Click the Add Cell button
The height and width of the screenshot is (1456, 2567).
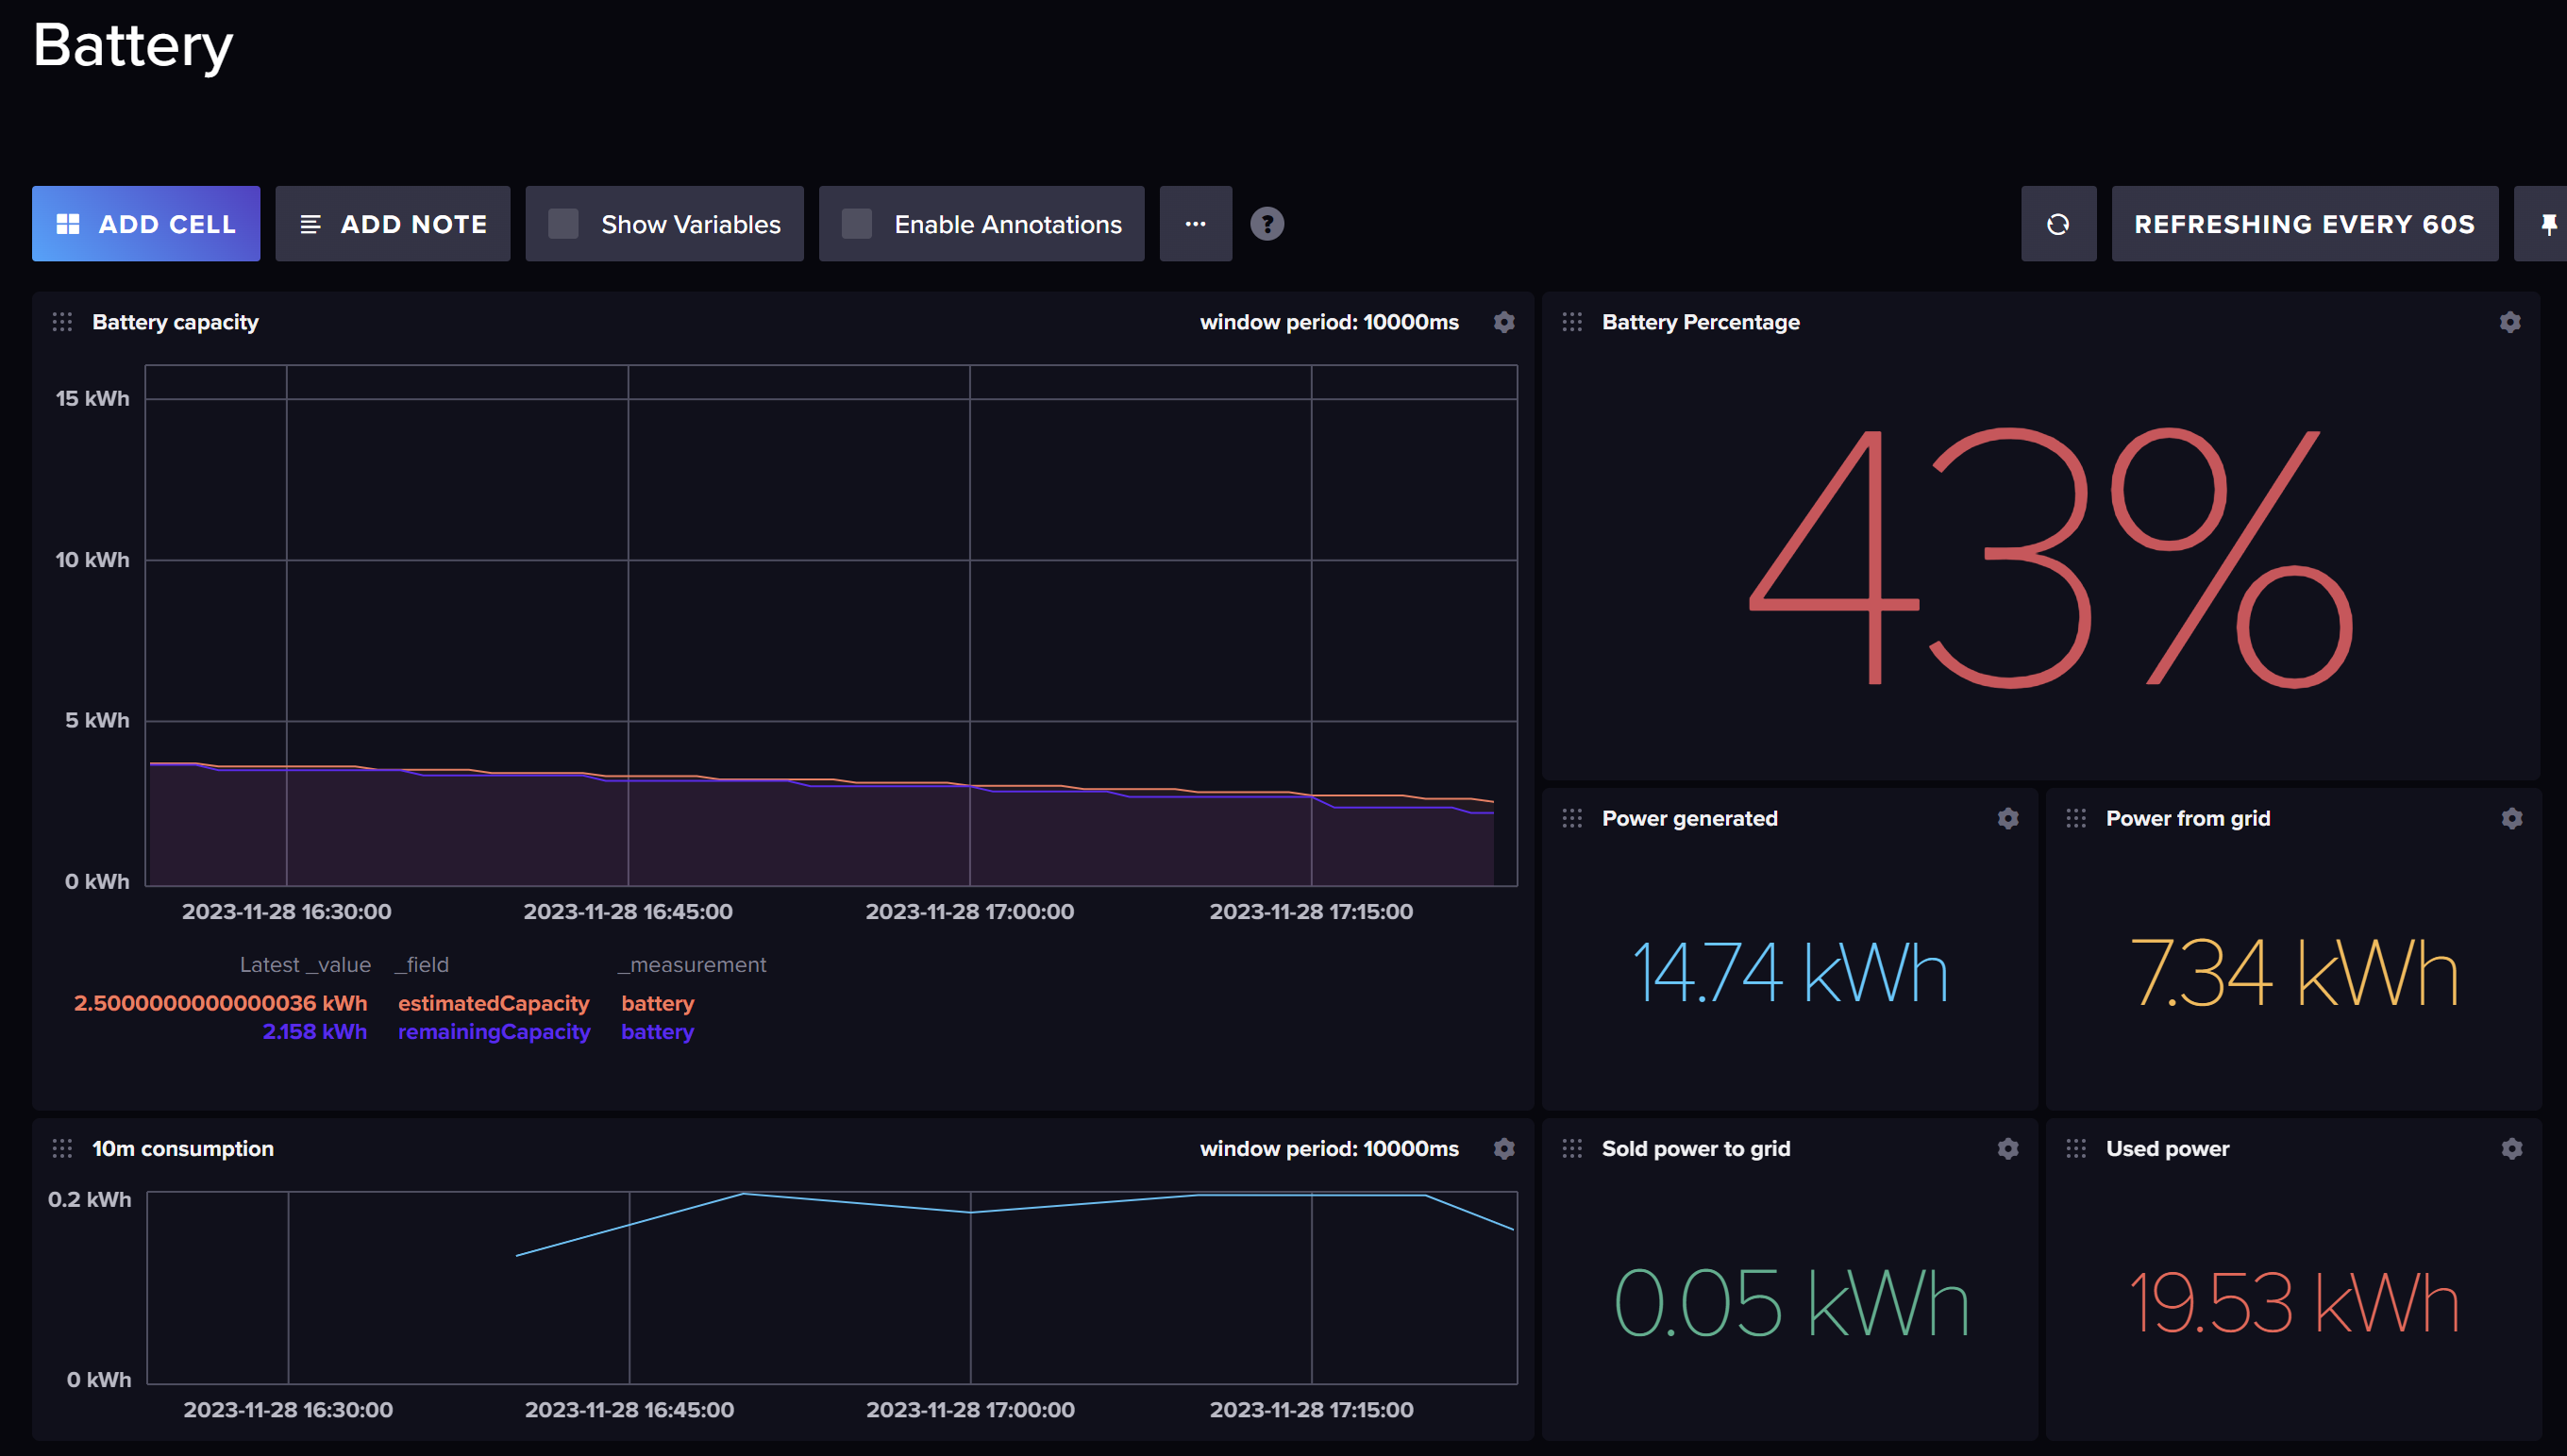coord(146,224)
